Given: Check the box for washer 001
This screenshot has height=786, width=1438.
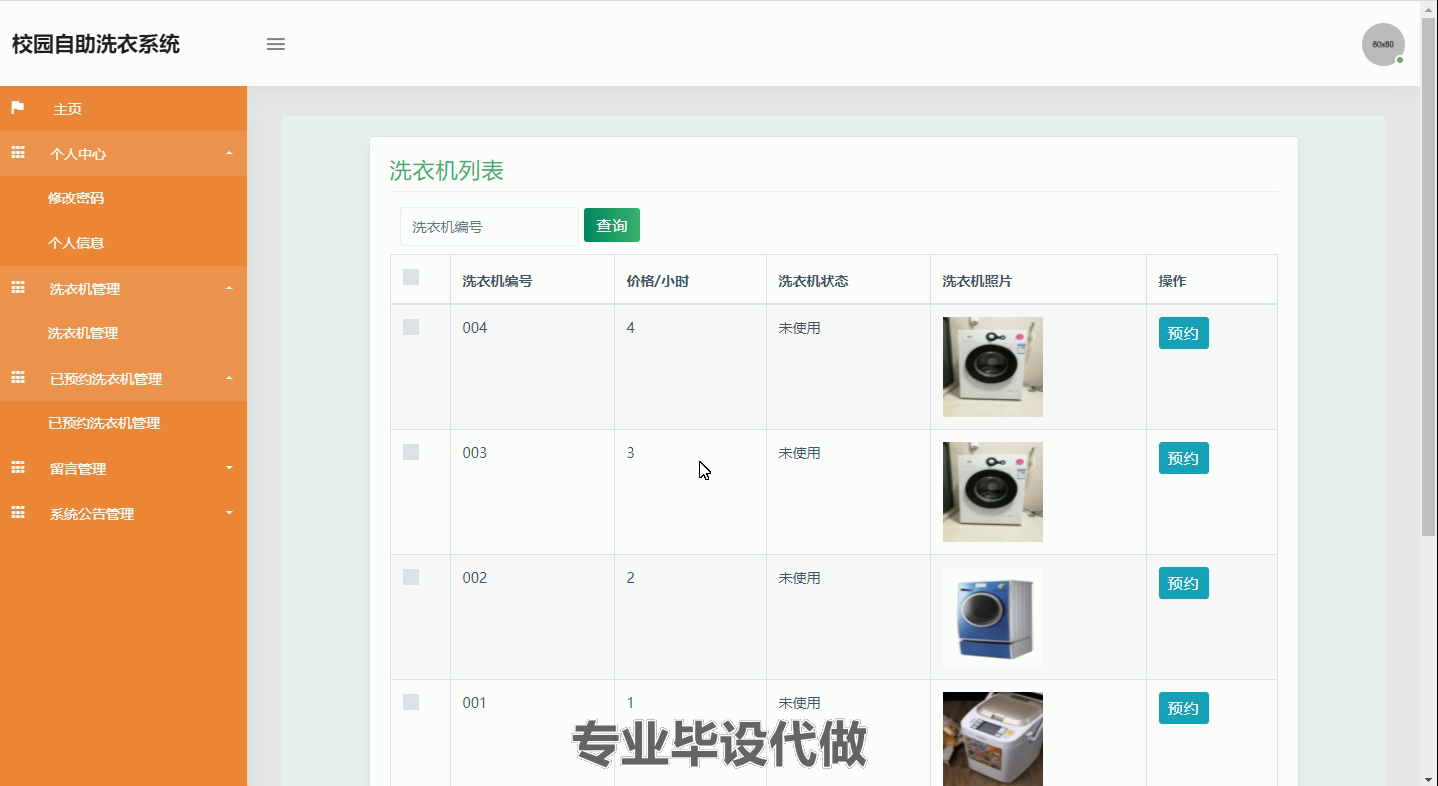Looking at the screenshot, I should tap(411, 702).
